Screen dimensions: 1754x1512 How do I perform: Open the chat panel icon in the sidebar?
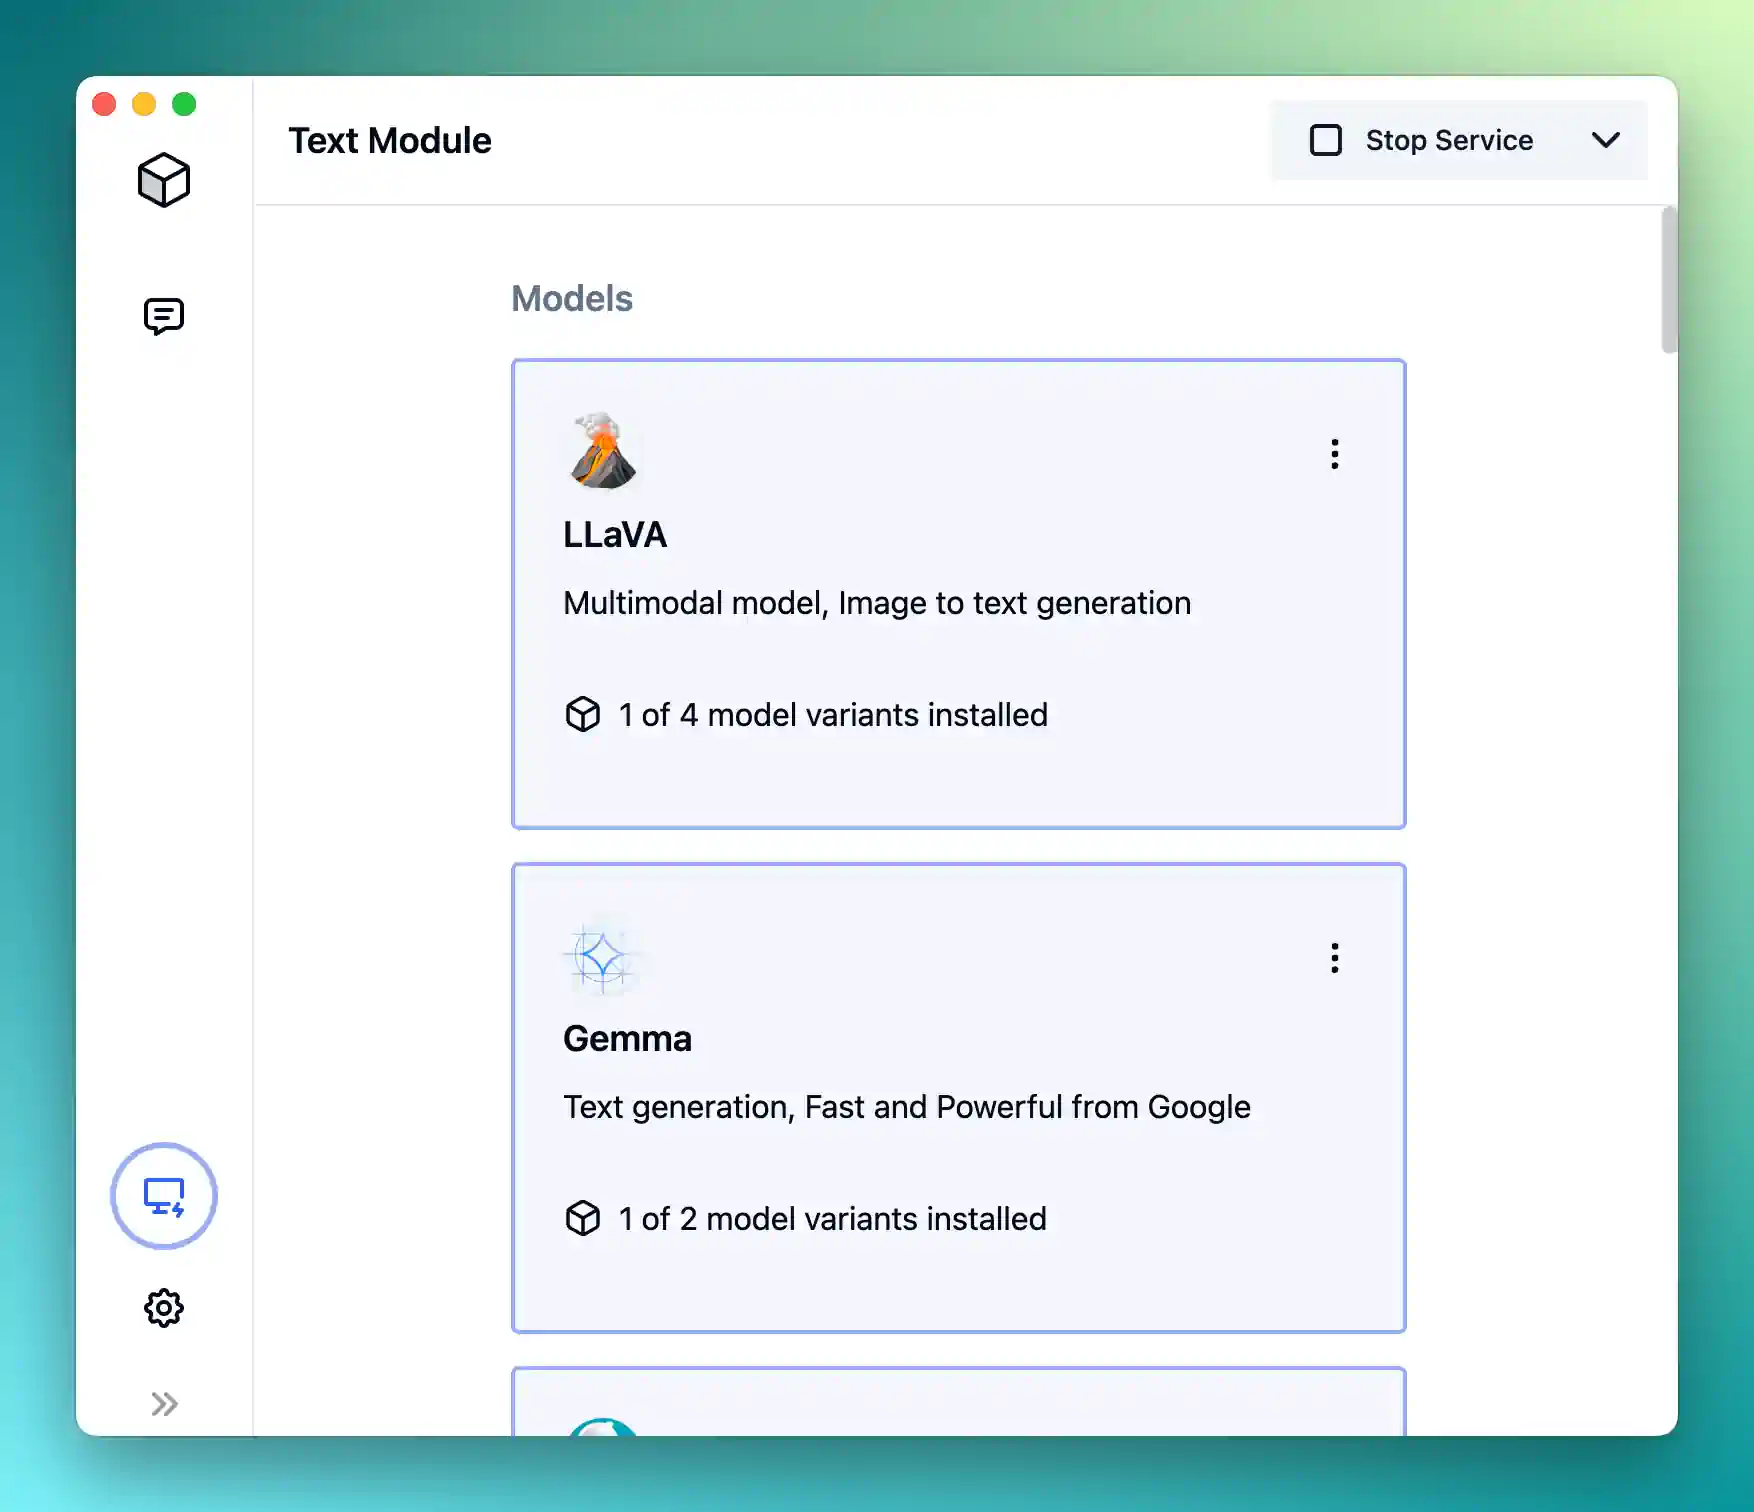pos(163,316)
